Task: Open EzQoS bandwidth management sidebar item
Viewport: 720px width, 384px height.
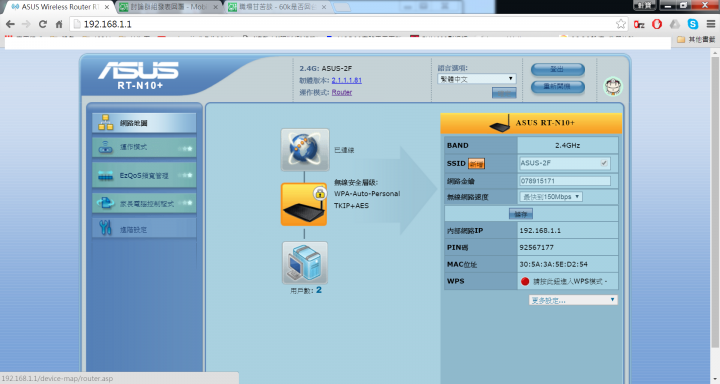Action: [144, 175]
